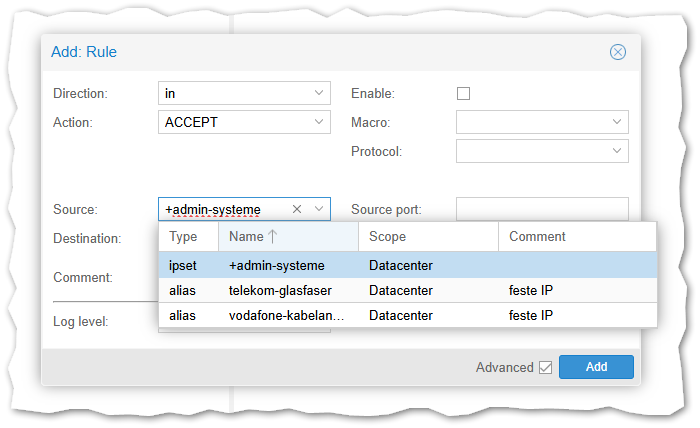This screenshot has height=428, width=700.
Task: Sort by Type column header
Action: (x=184, y=237)
